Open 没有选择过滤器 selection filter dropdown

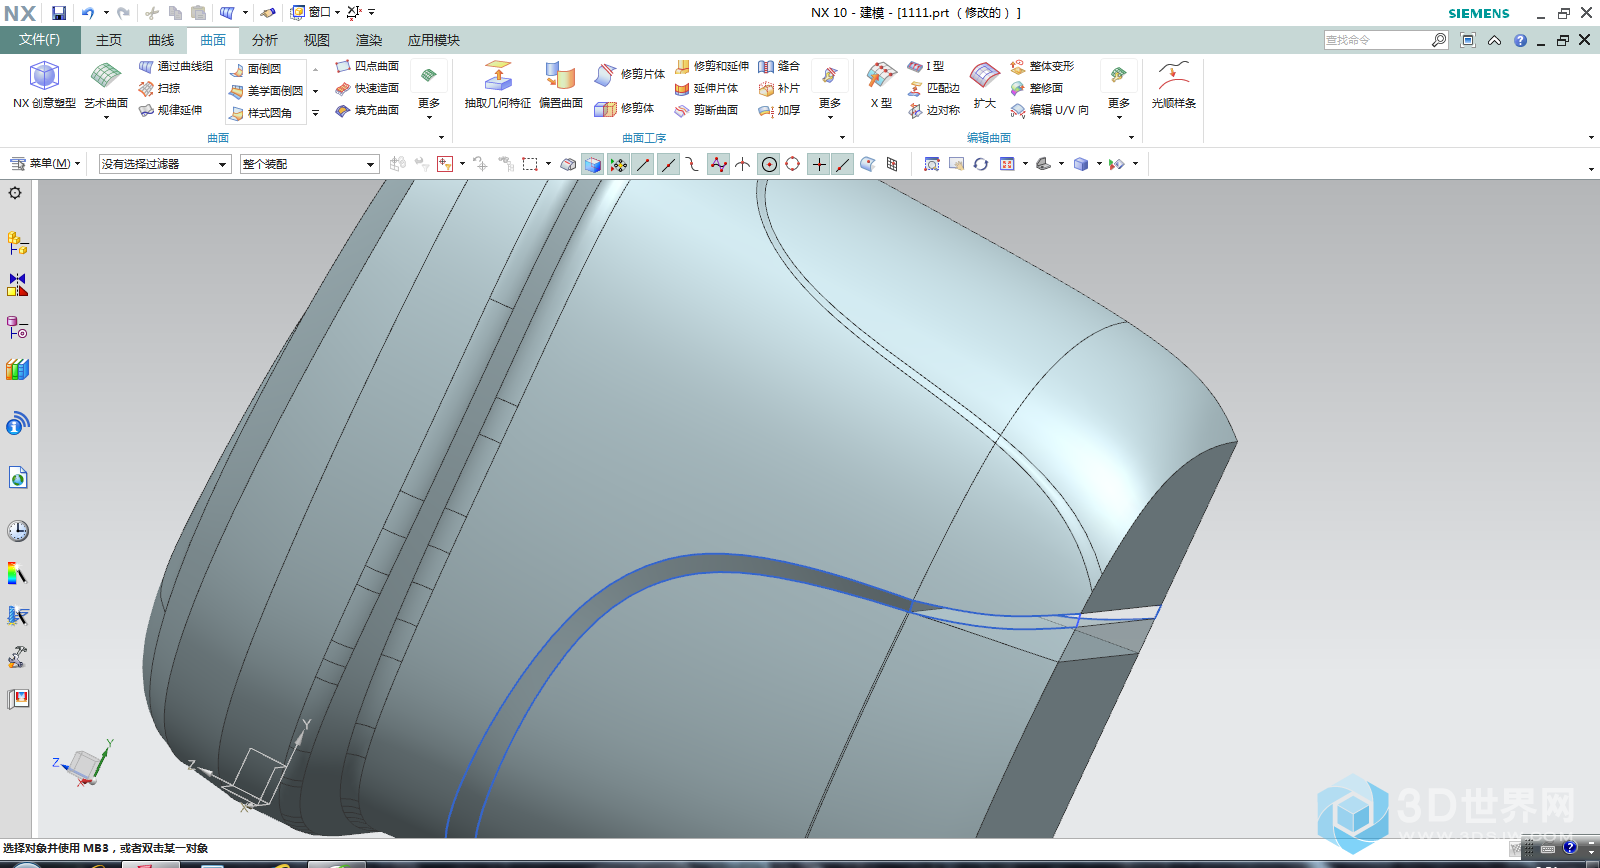[x=165, y=164]
